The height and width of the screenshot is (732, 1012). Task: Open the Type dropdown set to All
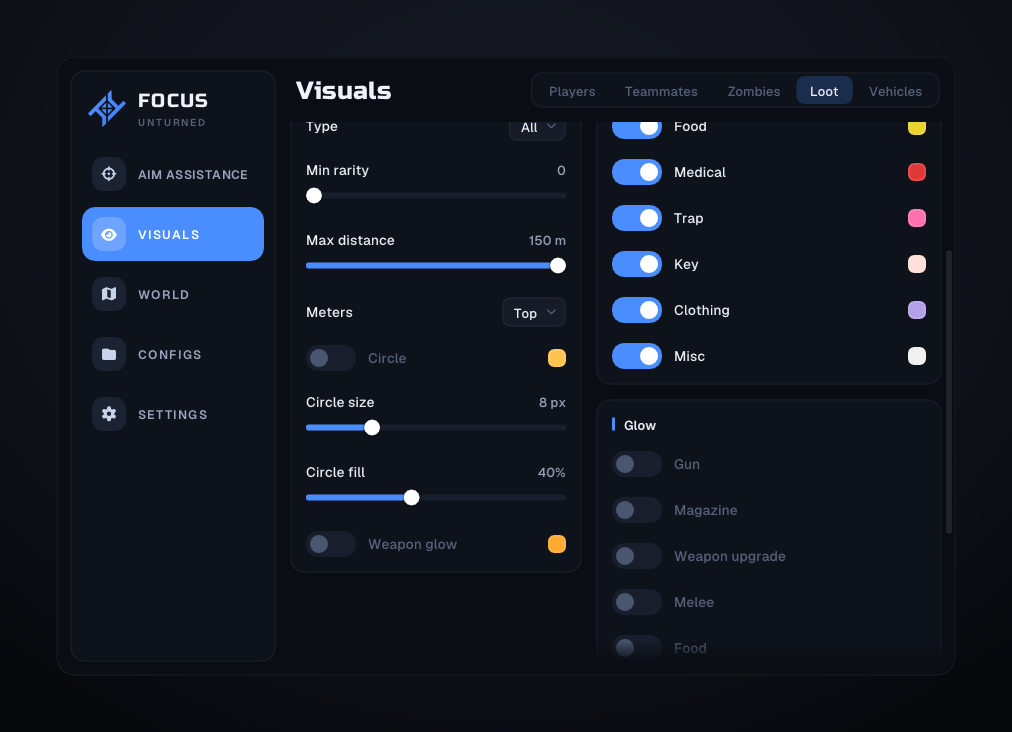538,128
